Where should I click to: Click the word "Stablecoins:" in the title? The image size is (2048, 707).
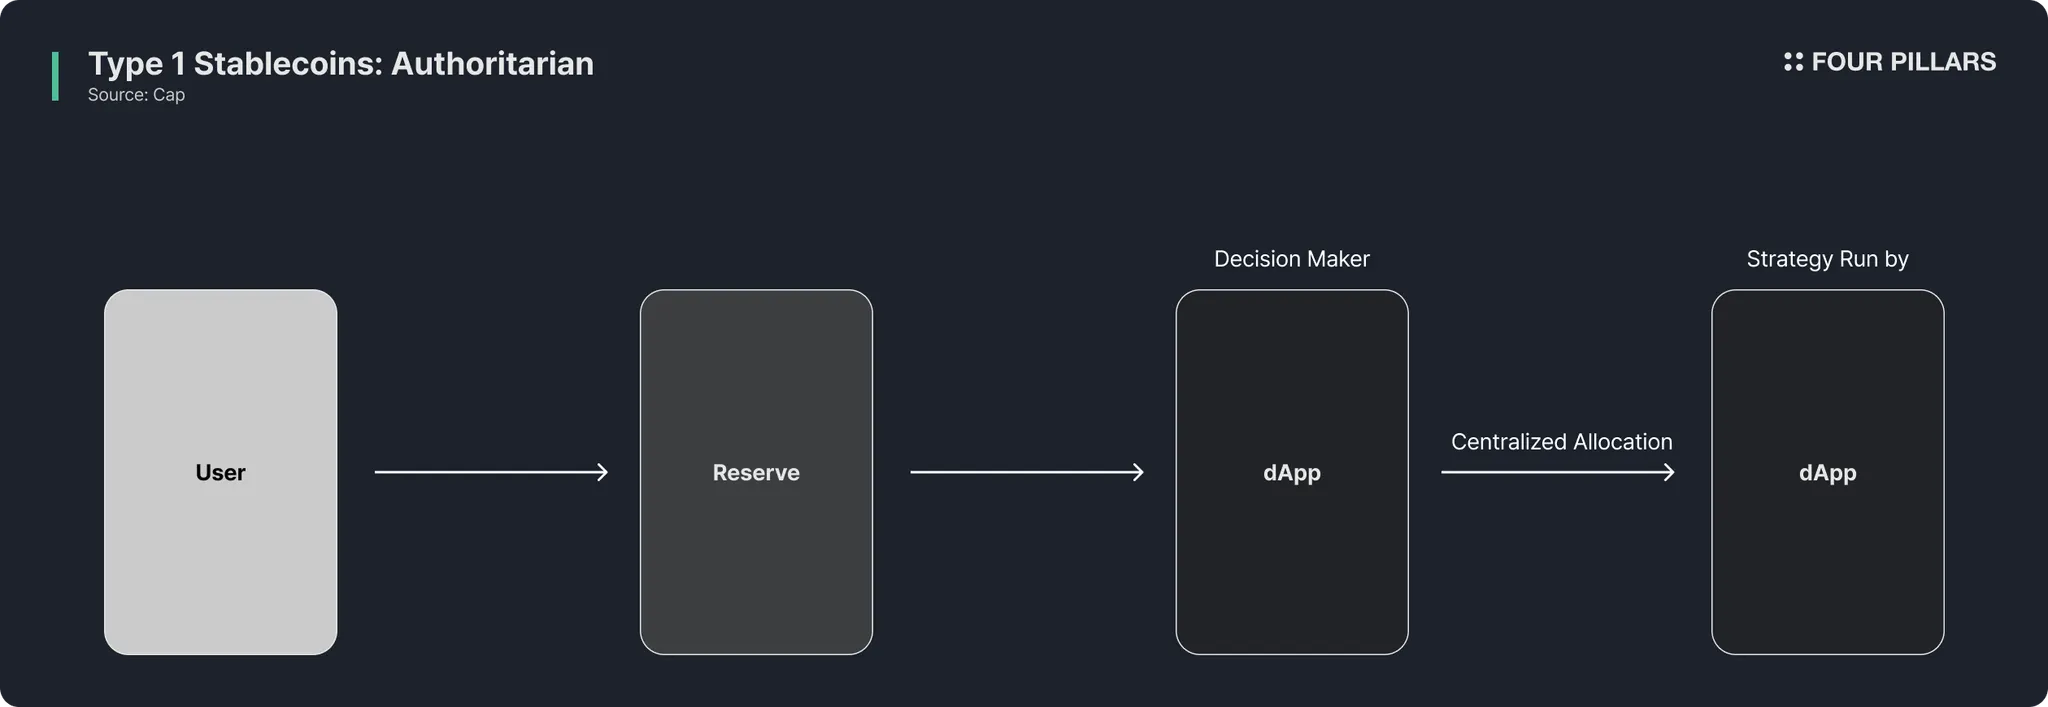(x=288, y=64)
